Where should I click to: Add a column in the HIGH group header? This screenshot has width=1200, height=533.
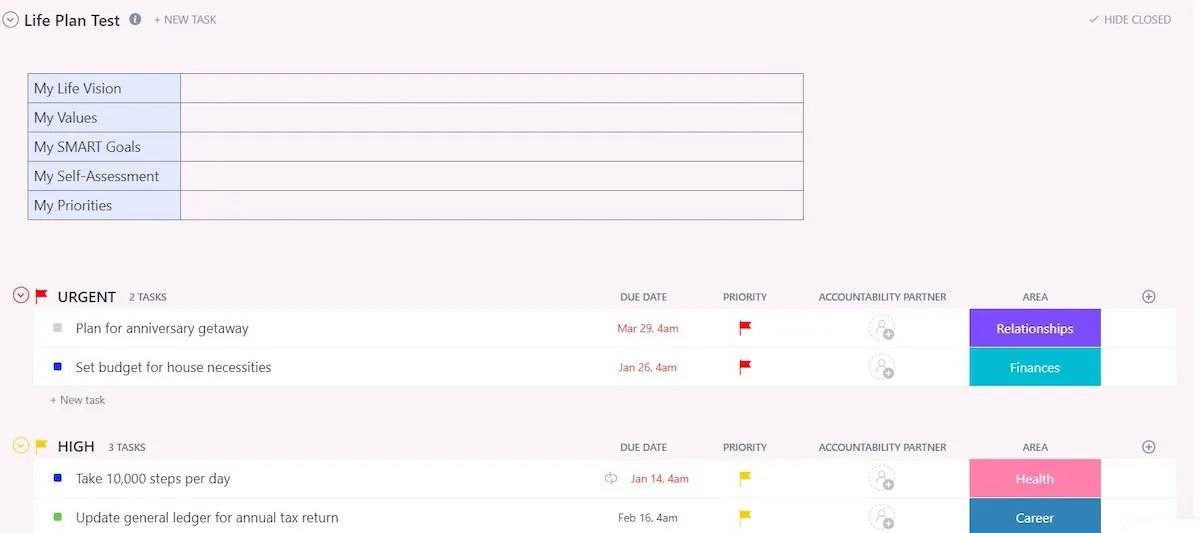(x=1149, y=447)
